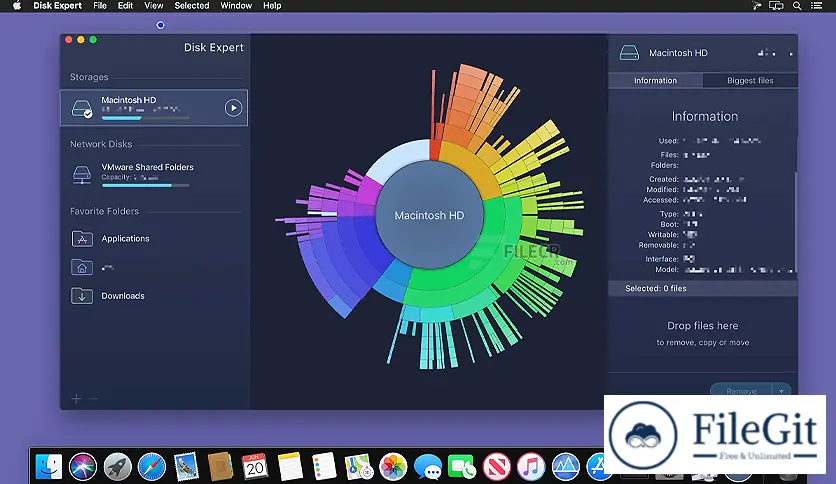Open the View menu

pos(154,6)
